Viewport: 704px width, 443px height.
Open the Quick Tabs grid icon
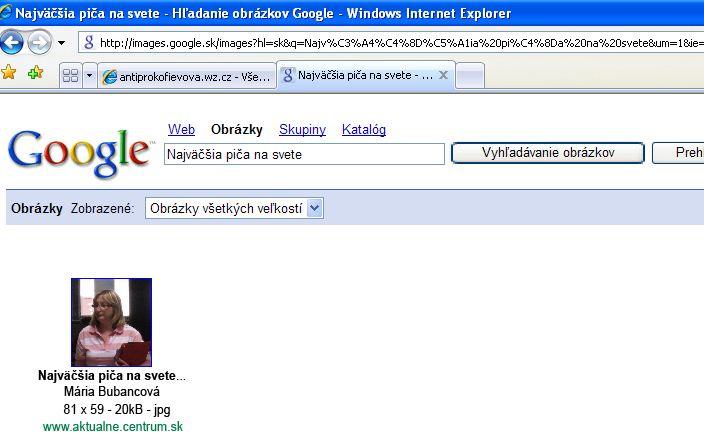[70, 75]
